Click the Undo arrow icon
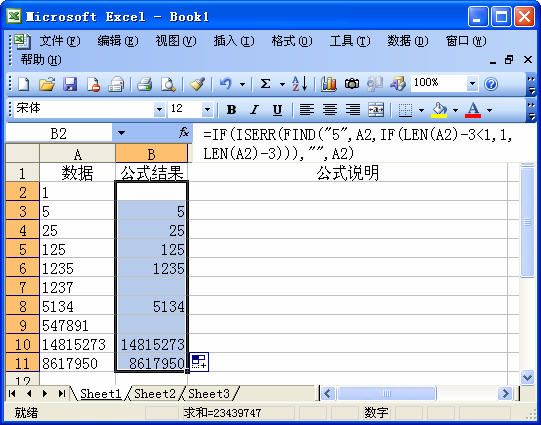The height and width of the screenshot is (425, 541). tap(225, 84)
